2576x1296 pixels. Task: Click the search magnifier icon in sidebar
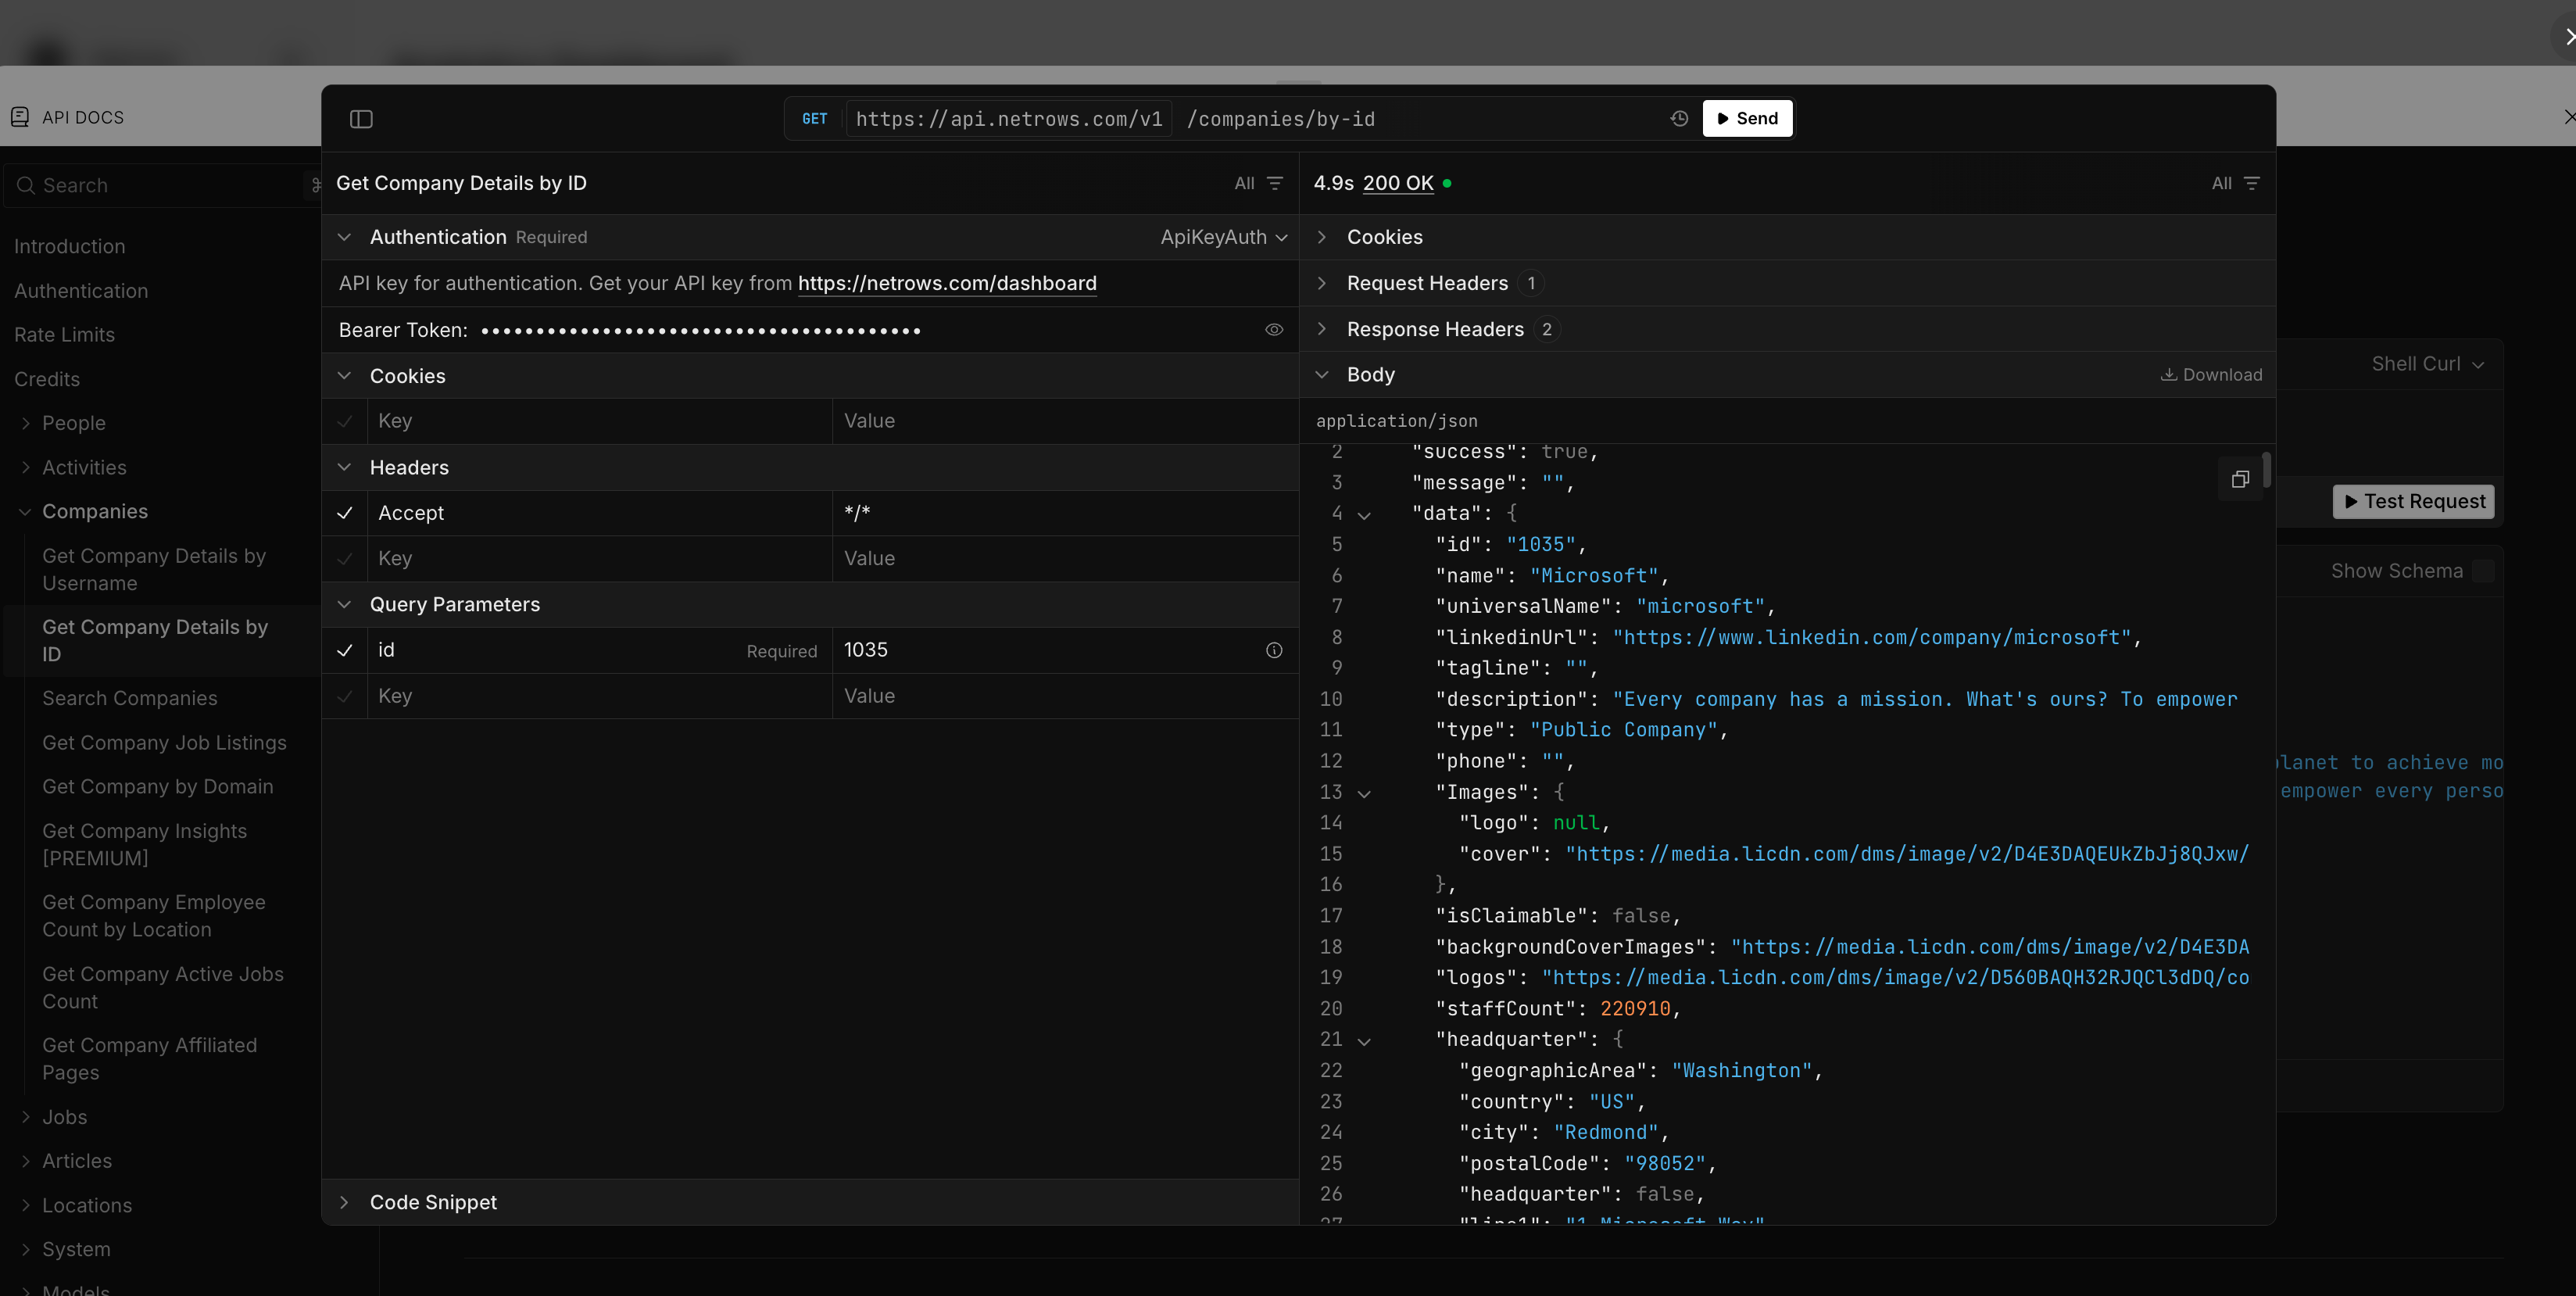pyautogui.click(x=26, y=185)
